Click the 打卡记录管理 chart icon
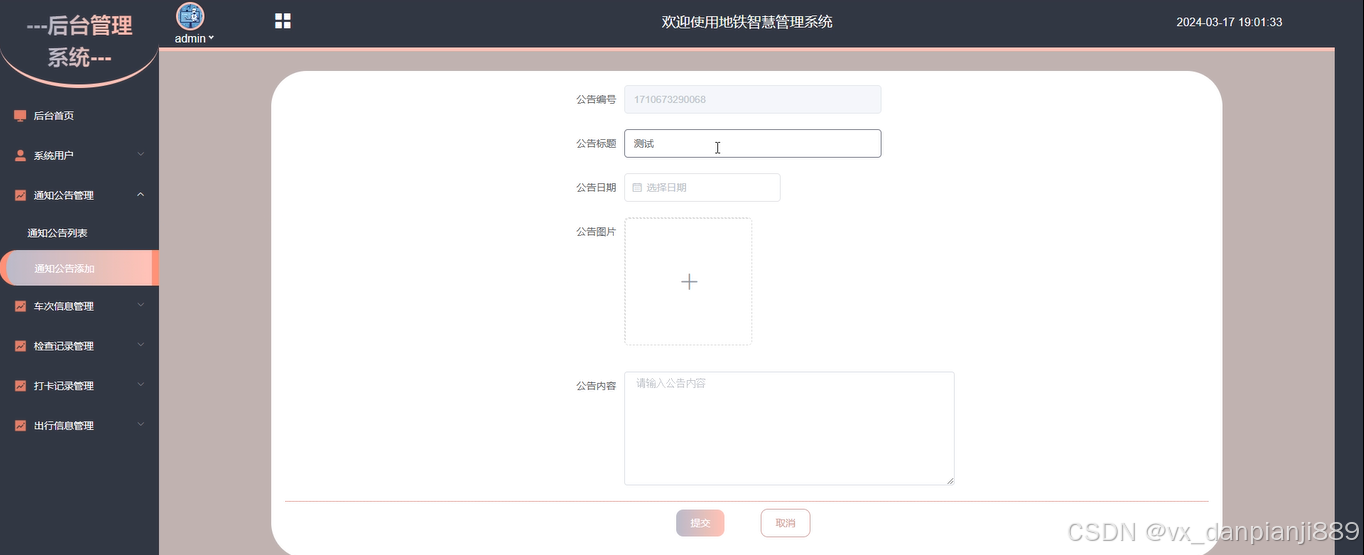This screenshot has height=555, width=1364. point(20,386)
